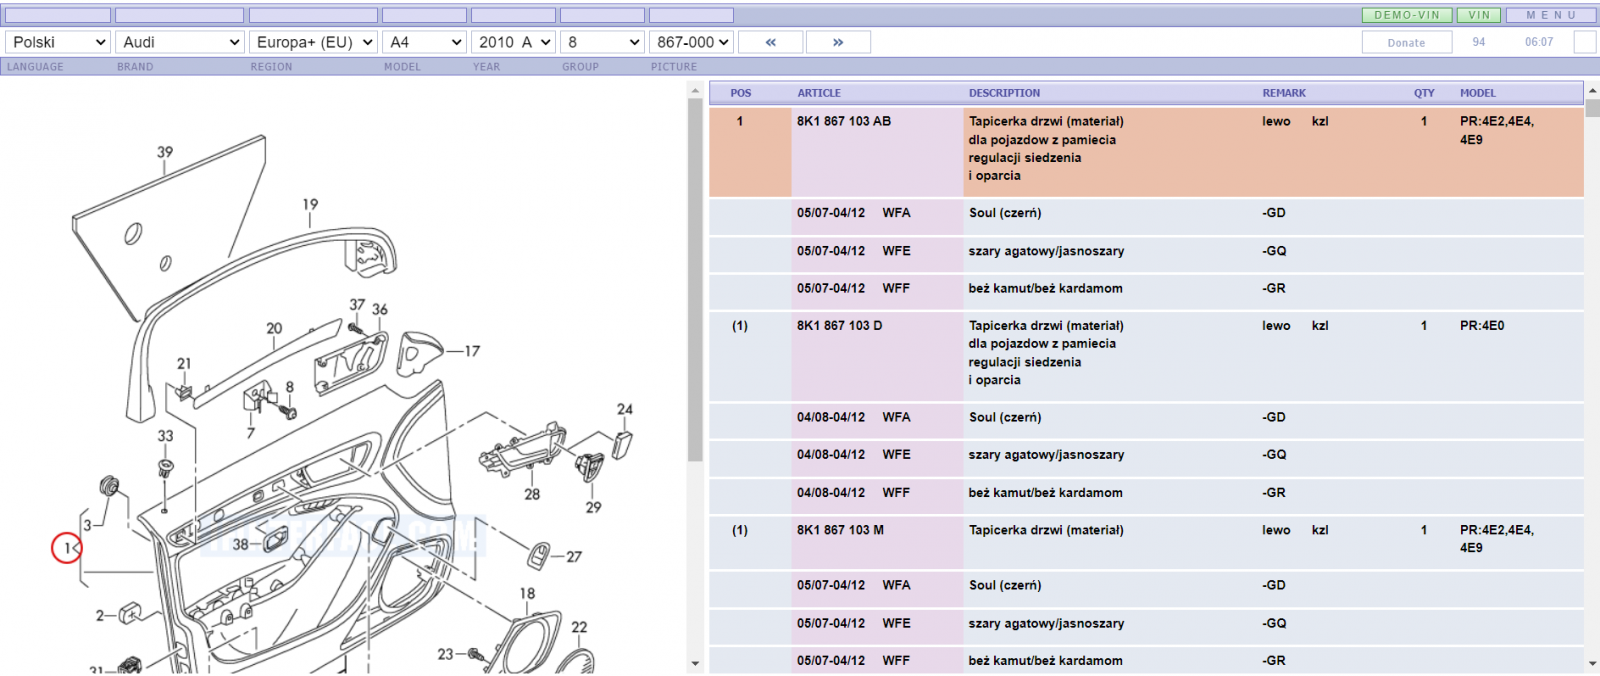
Task: Expand the Region dropdown Europa+ (EU)
Action: 313,42
